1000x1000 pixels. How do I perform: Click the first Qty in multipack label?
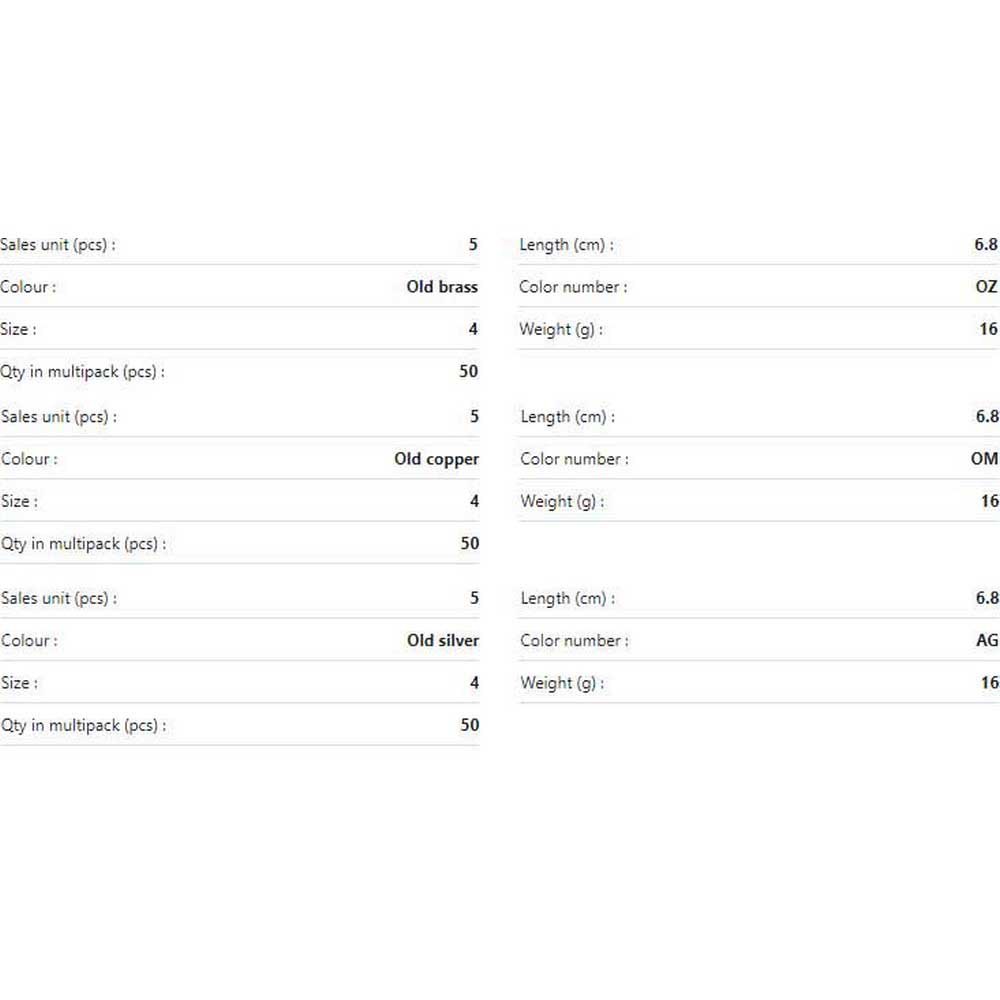pyautogui.click(x=82, y=372)
